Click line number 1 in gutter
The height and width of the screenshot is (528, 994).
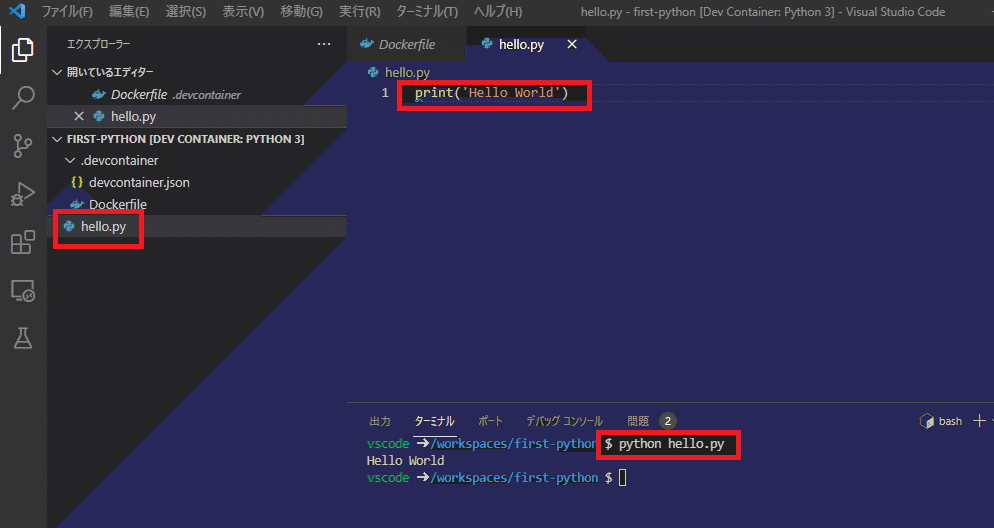click(x=385, y=93)
